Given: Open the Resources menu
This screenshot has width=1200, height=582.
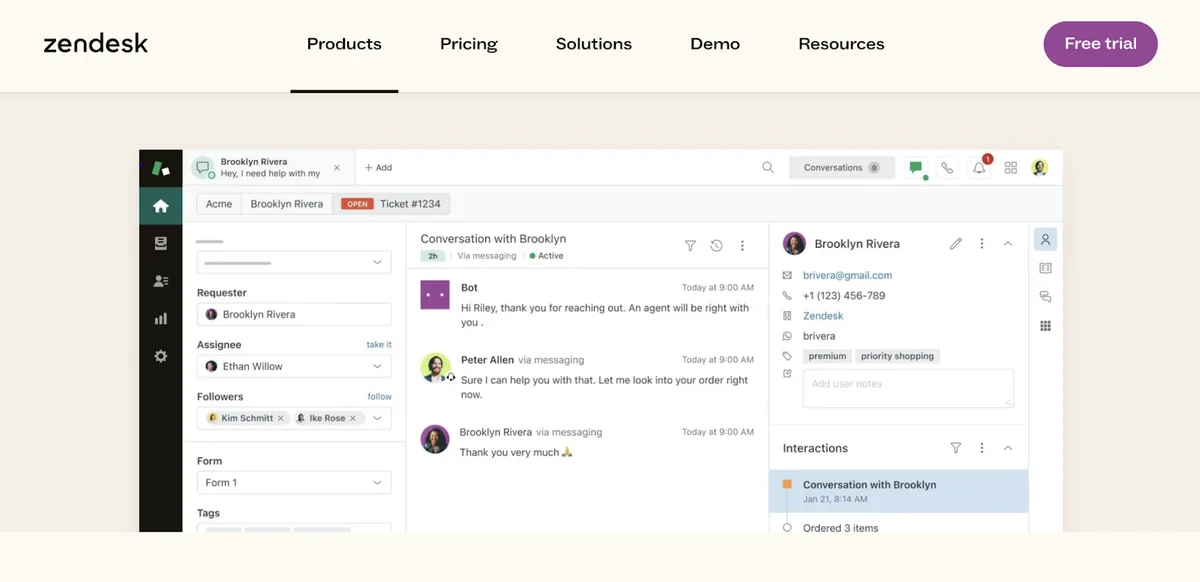Looking at the screenshot, I should [x=841, y=44].
